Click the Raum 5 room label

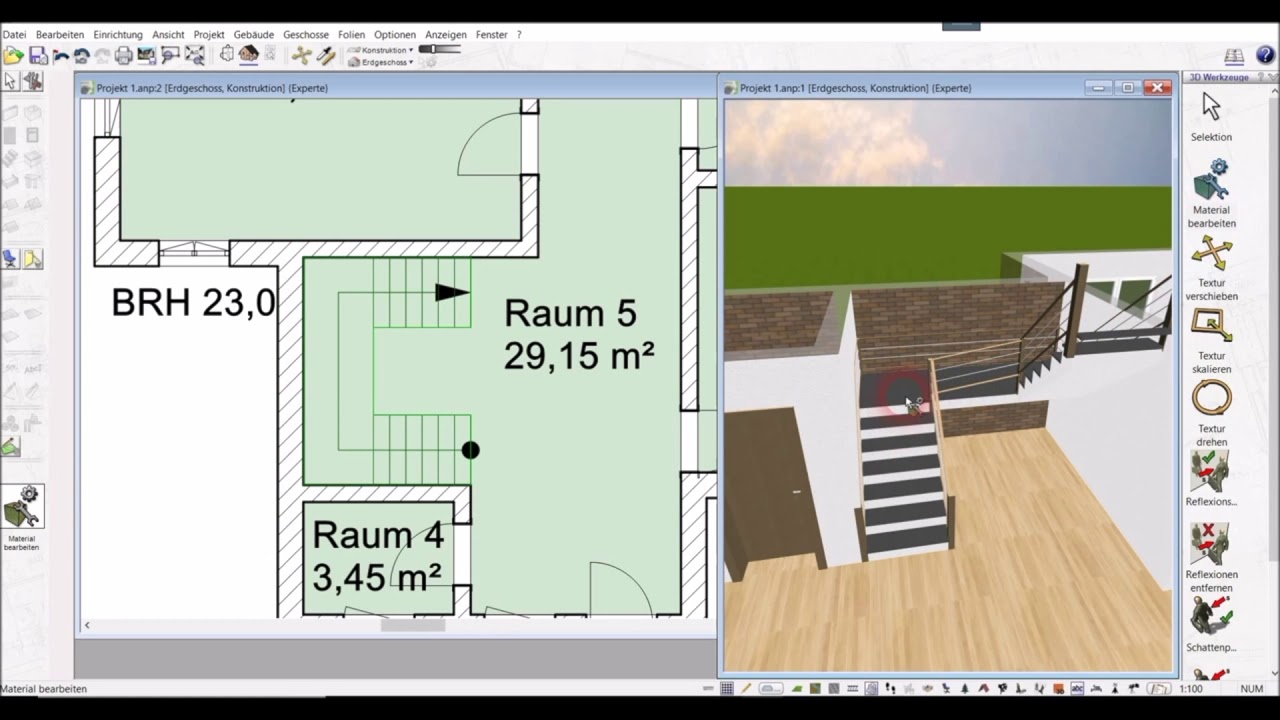point(570,313)
